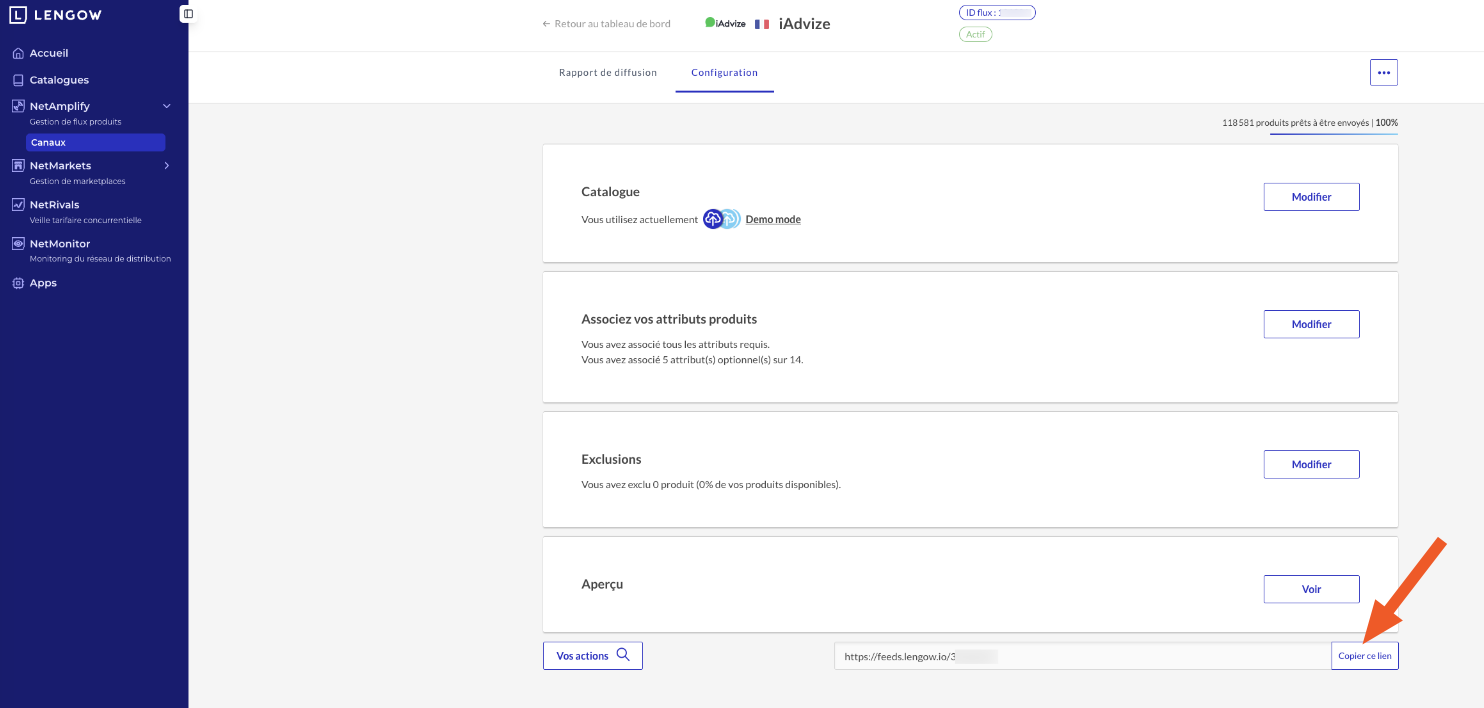
Task: Click Modifier for the Exclusions section
Action: (x=1311, y=464)
